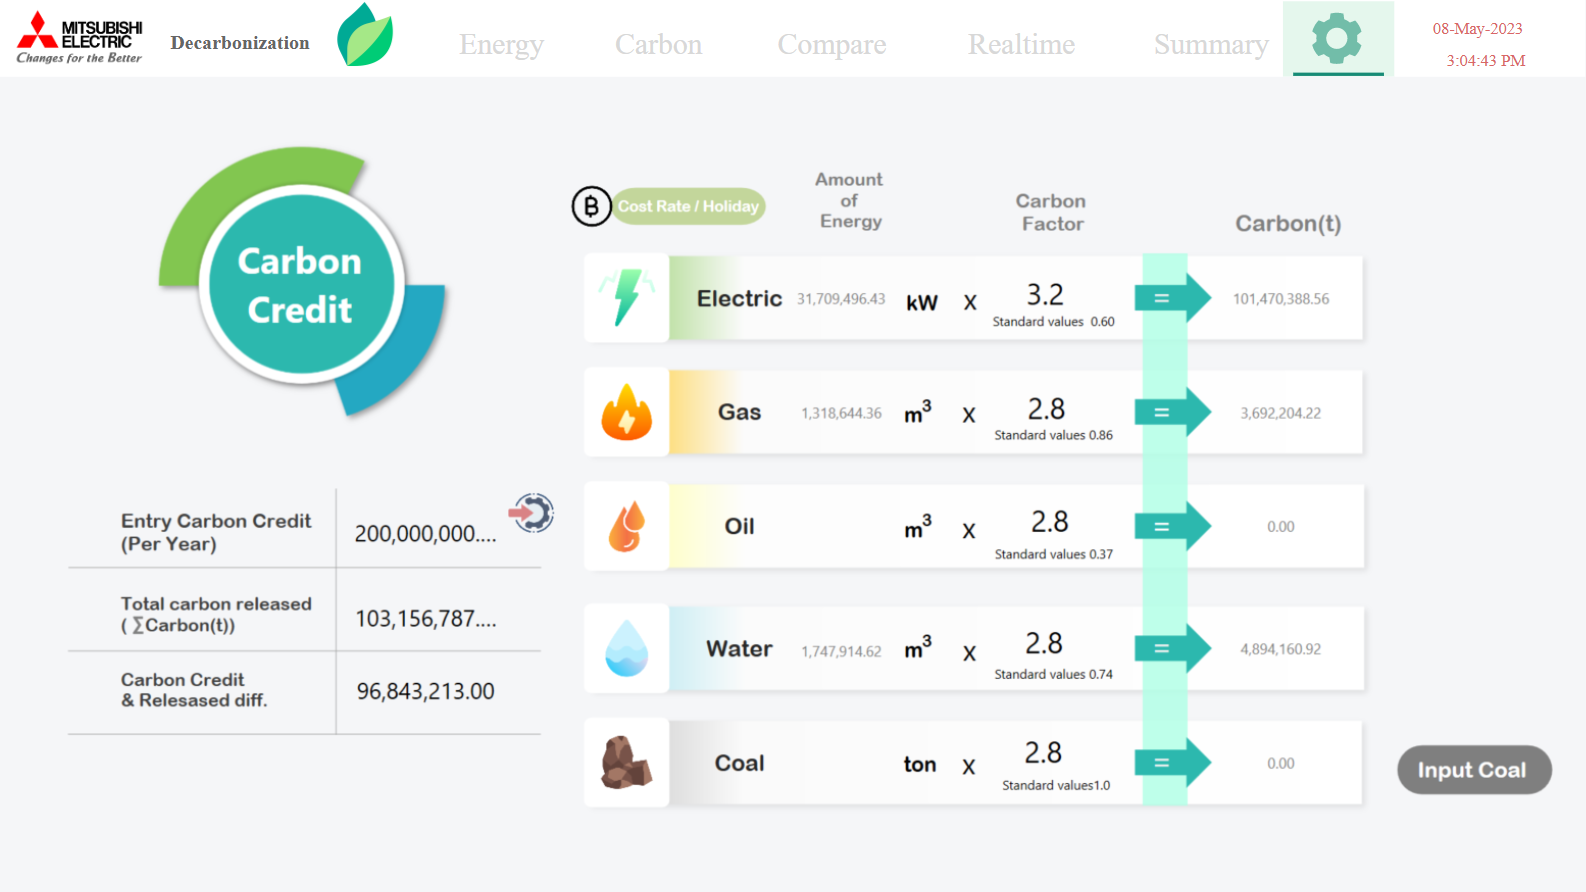Click the Coal rock icon
Screen dimensions: 1586x892
[x=627, y=762]
